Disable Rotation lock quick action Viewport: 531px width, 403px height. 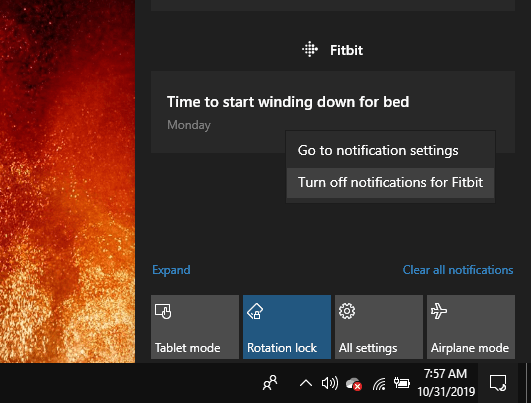(x=287, y=327)
